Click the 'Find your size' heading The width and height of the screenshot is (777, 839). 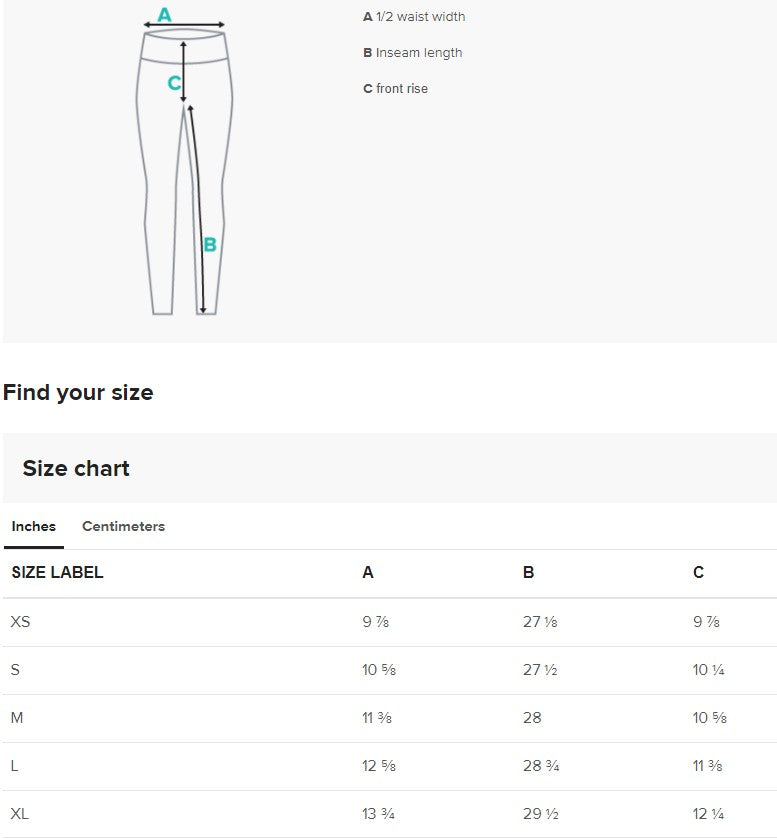[x=78, y=392]
